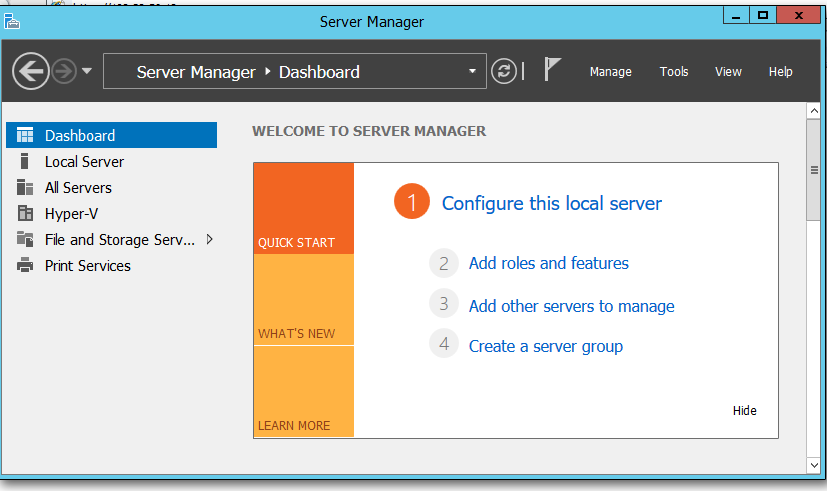Open the navigation history dropdown arrow
This screenshot has width=827, height=491.
point(87,71)
